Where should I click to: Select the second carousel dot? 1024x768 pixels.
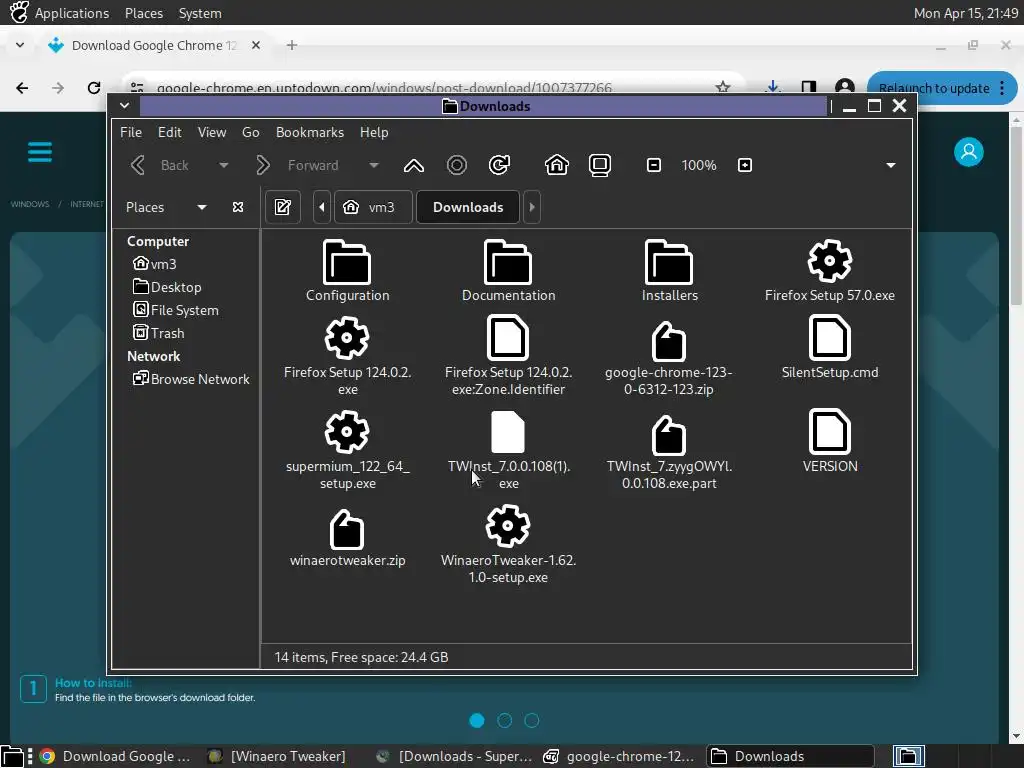click(504, 720)
